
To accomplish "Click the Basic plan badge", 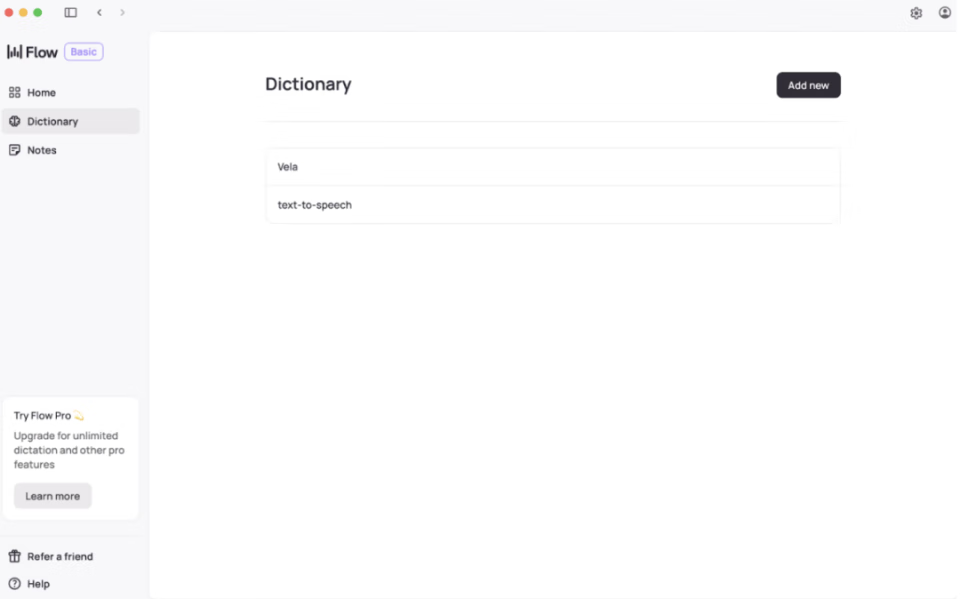I will tap(83, 51).
